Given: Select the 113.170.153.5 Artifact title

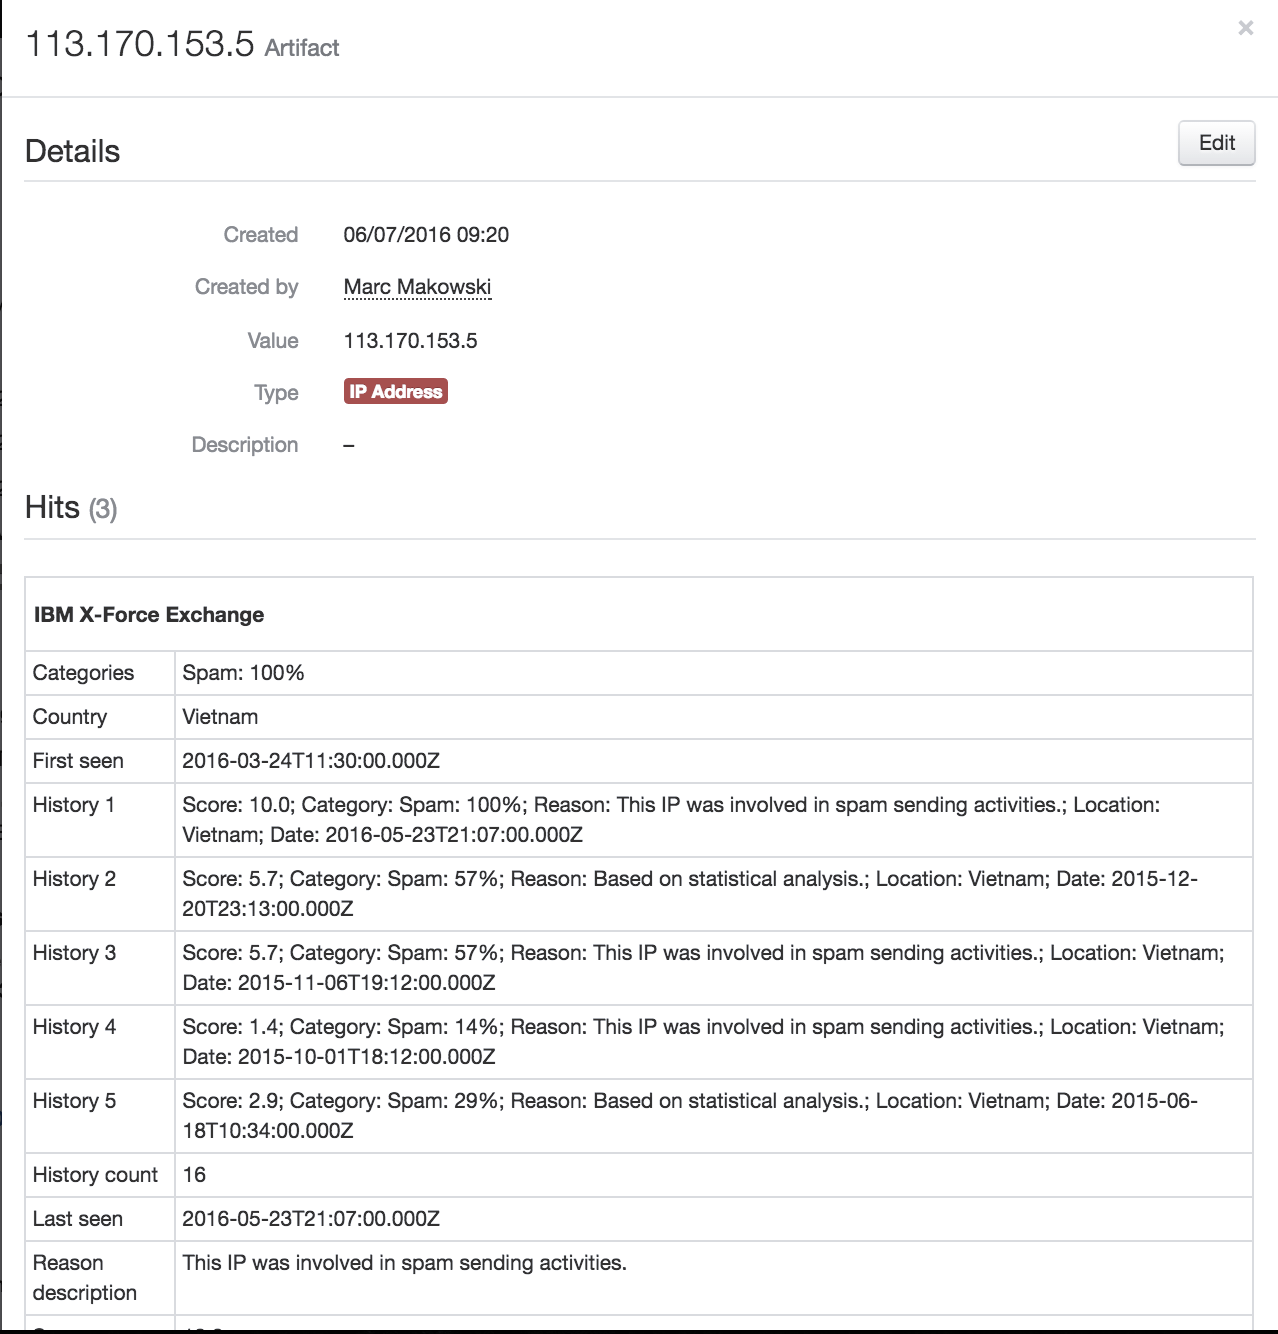Looking at the screenshot, I should (x=182, y=45).
